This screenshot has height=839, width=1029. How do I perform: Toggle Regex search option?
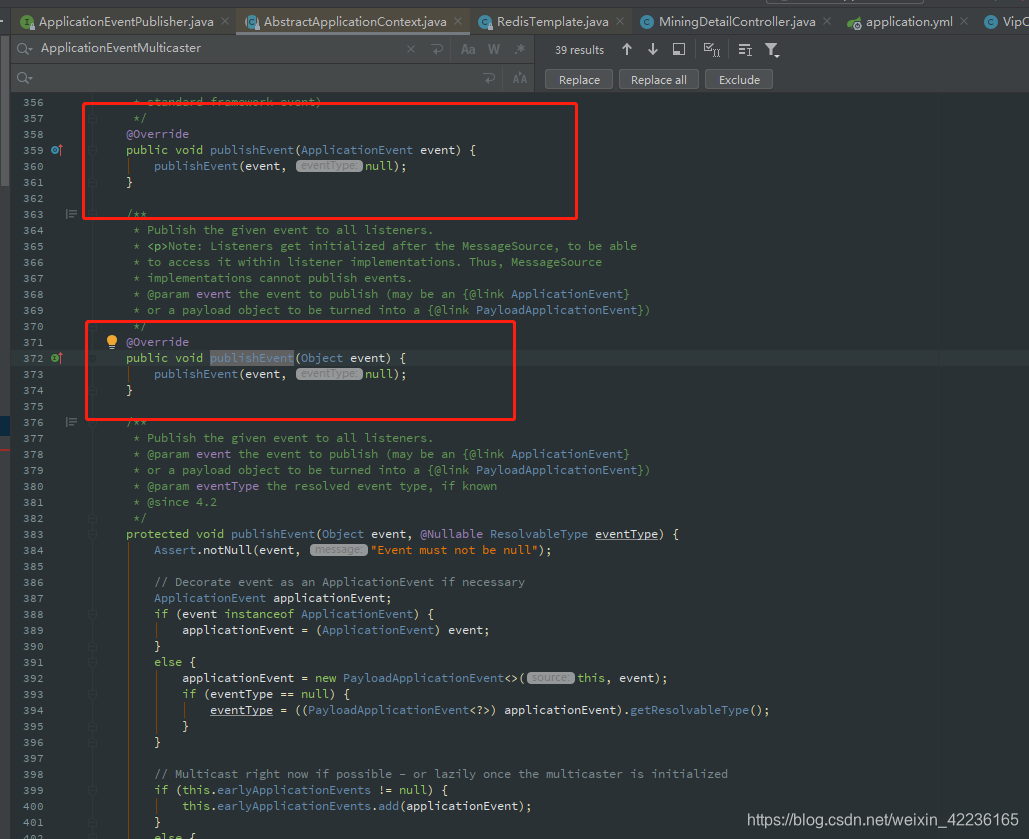coord(520,49)
